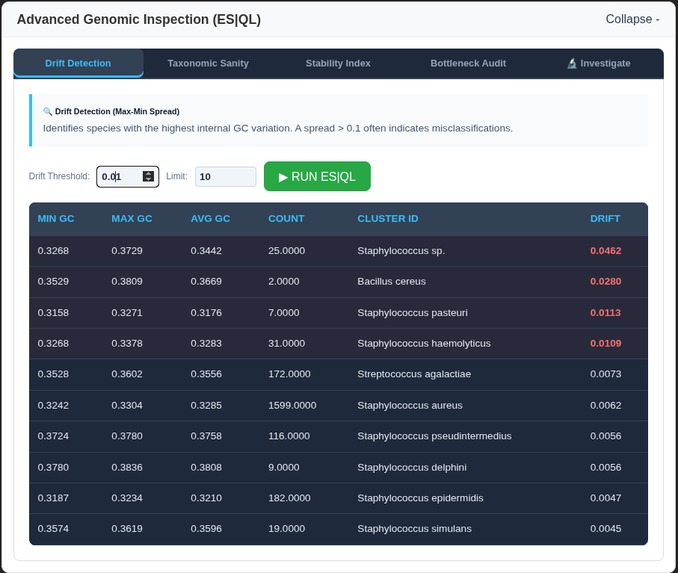The height and width of the screenshot is (573, 678).
Task: Select the Bacillus cereus cluster cell
Action: tap(391, 282)
